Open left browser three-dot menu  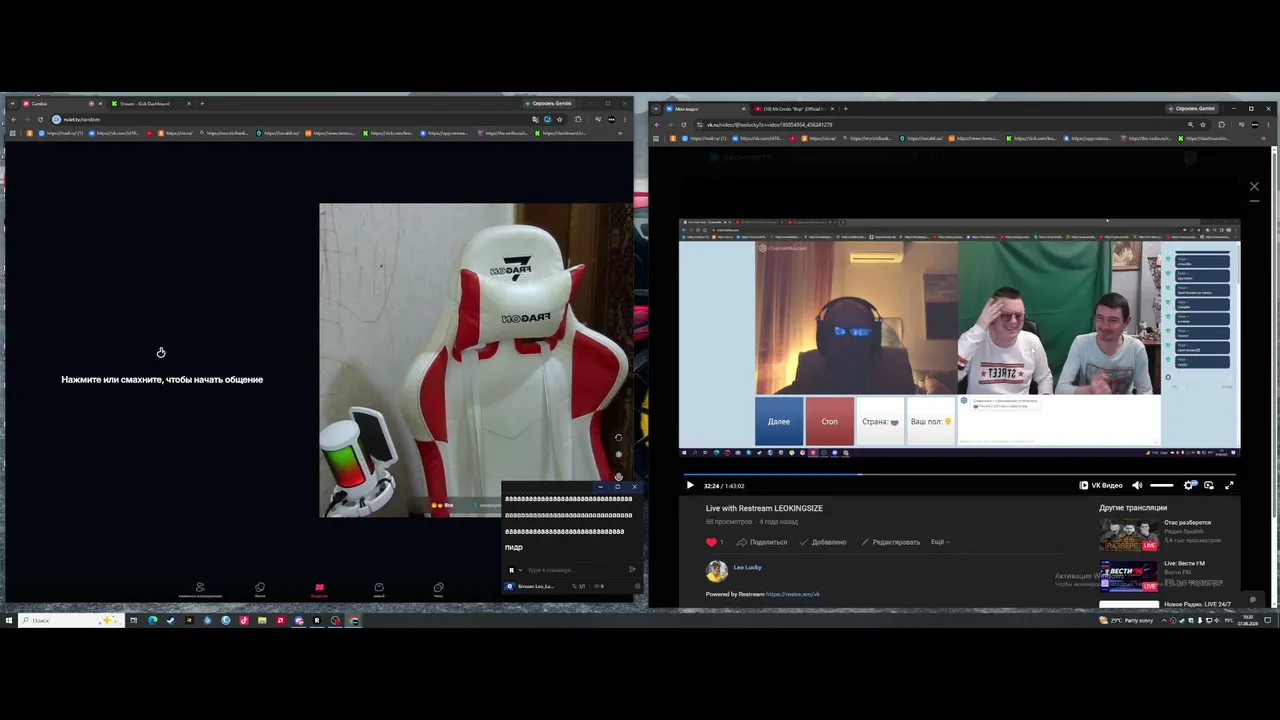[627, 119]
